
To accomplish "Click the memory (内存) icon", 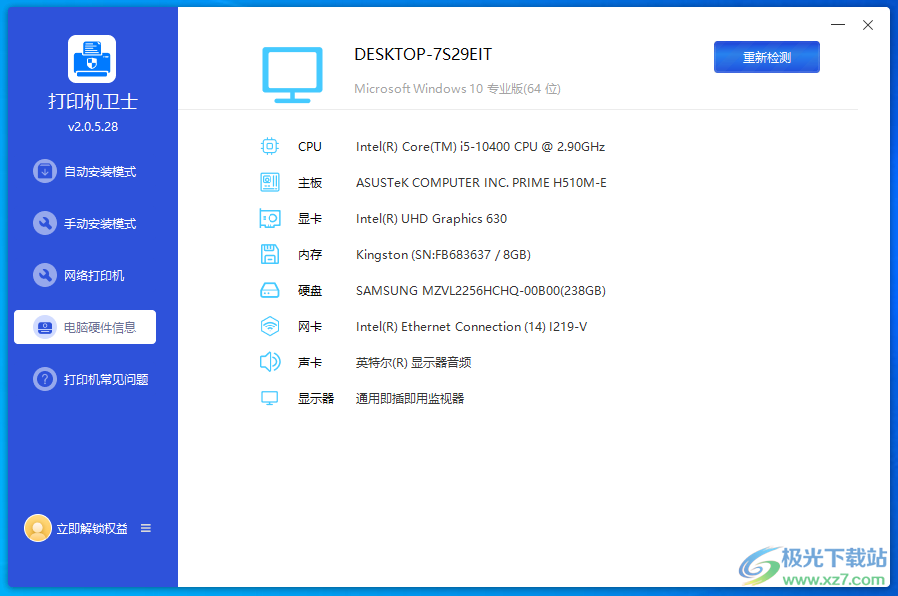I will pos(269,254).
